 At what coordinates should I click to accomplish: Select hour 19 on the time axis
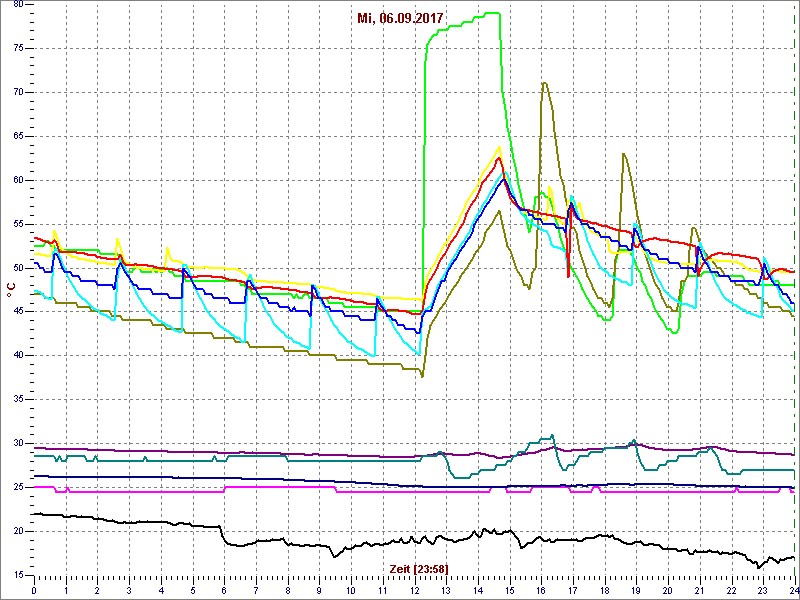click(x=636, y=590)
